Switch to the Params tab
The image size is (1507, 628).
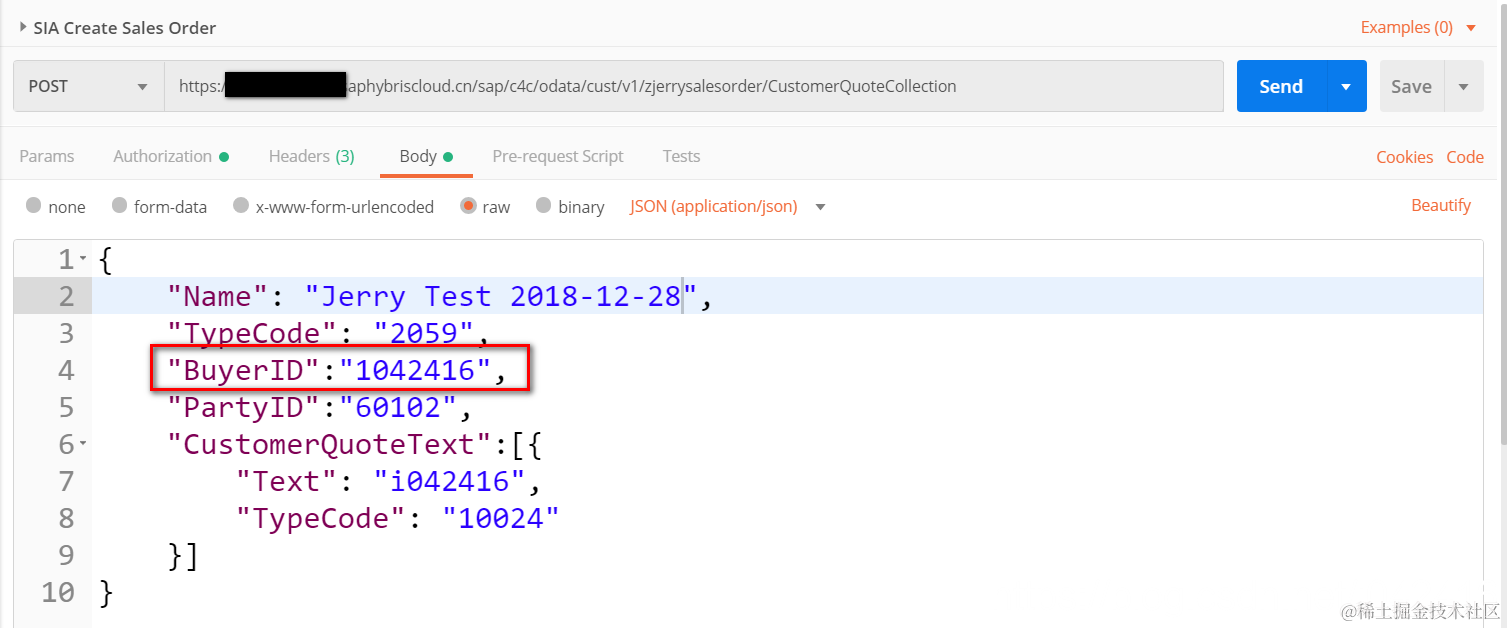click(47, 156)
